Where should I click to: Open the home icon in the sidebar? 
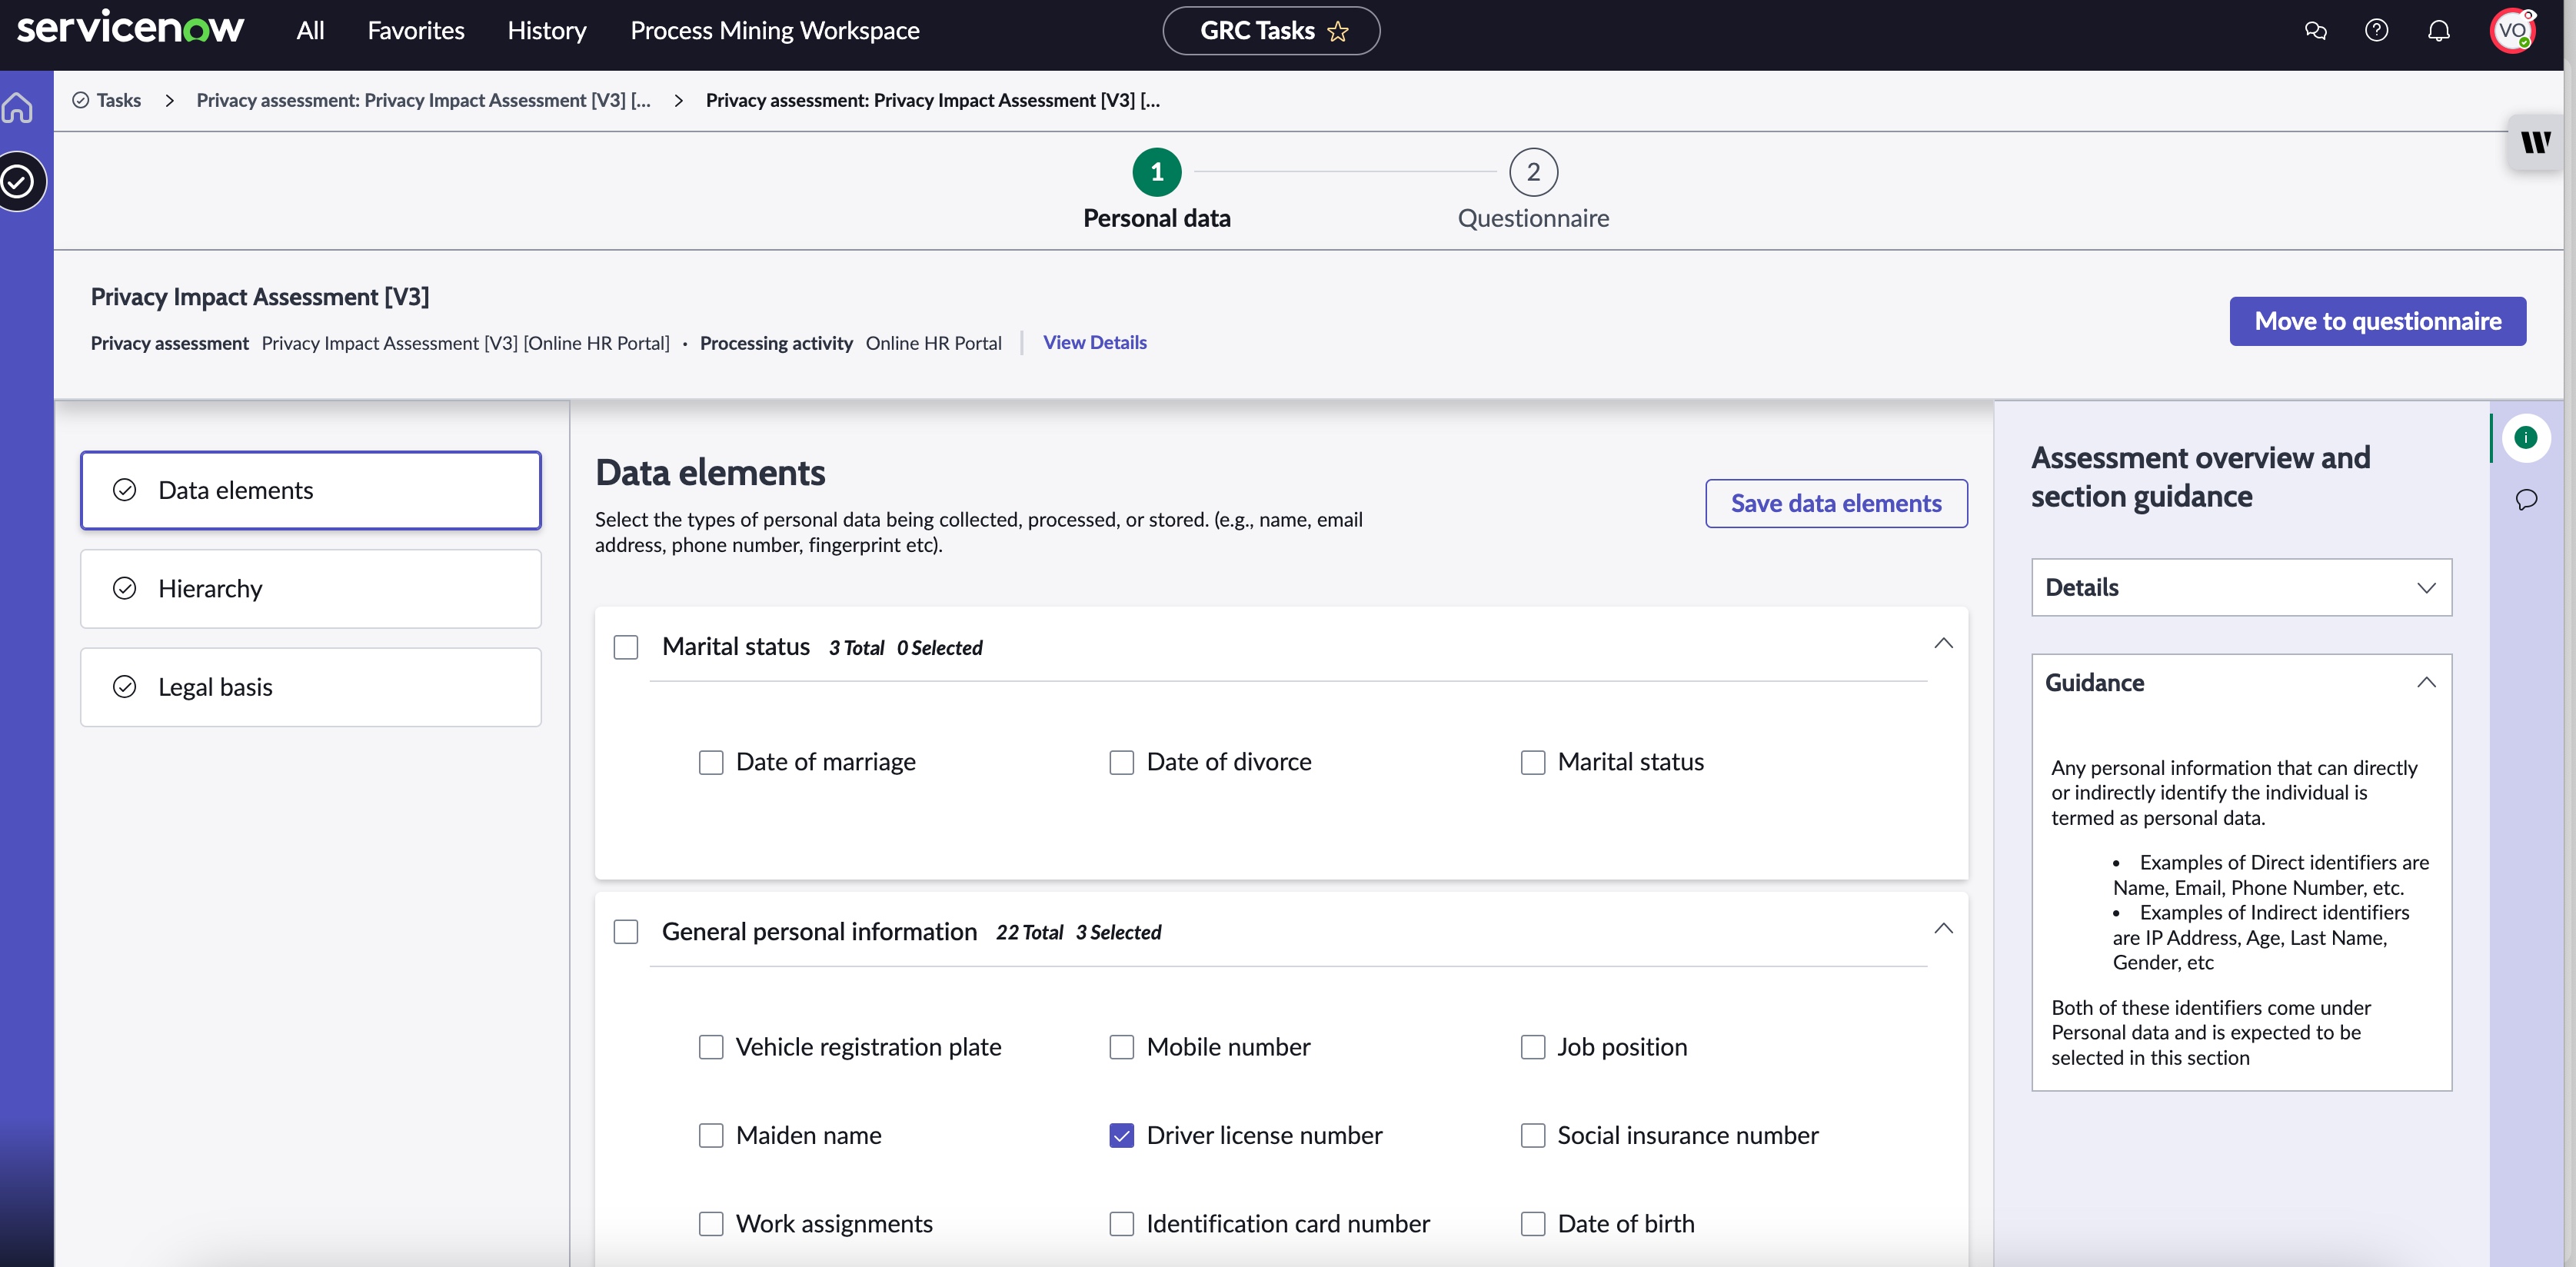click(18, 107)
